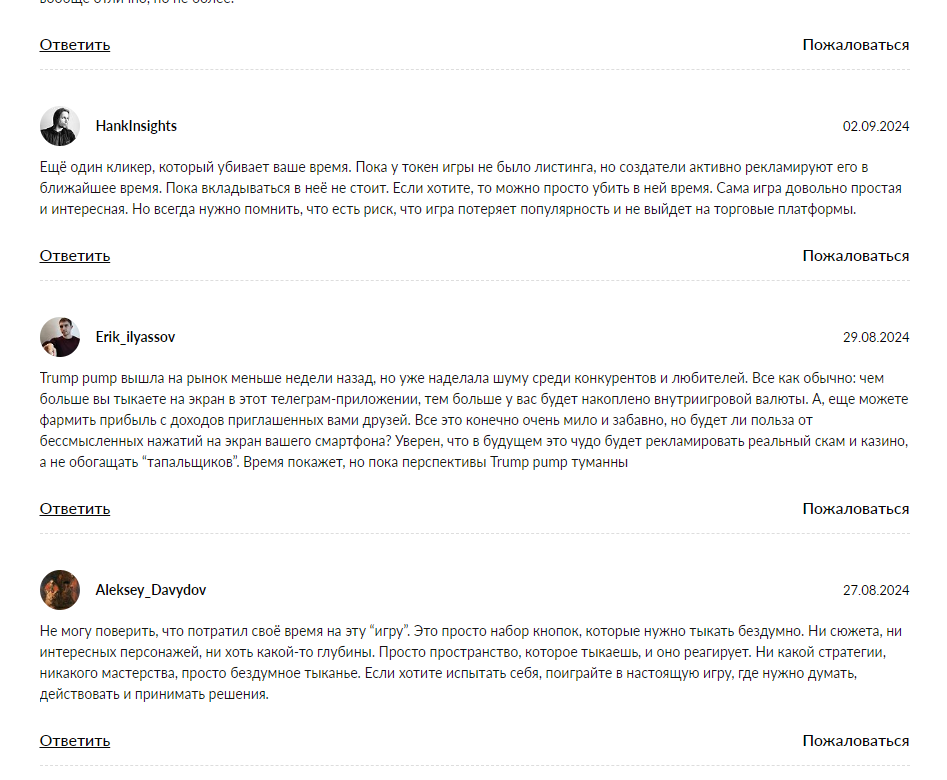This screenshot has height=780, width=947.
Task: Click the comment text starting with Trump pump
Action: pyautogui.click(x=474, y=420)
